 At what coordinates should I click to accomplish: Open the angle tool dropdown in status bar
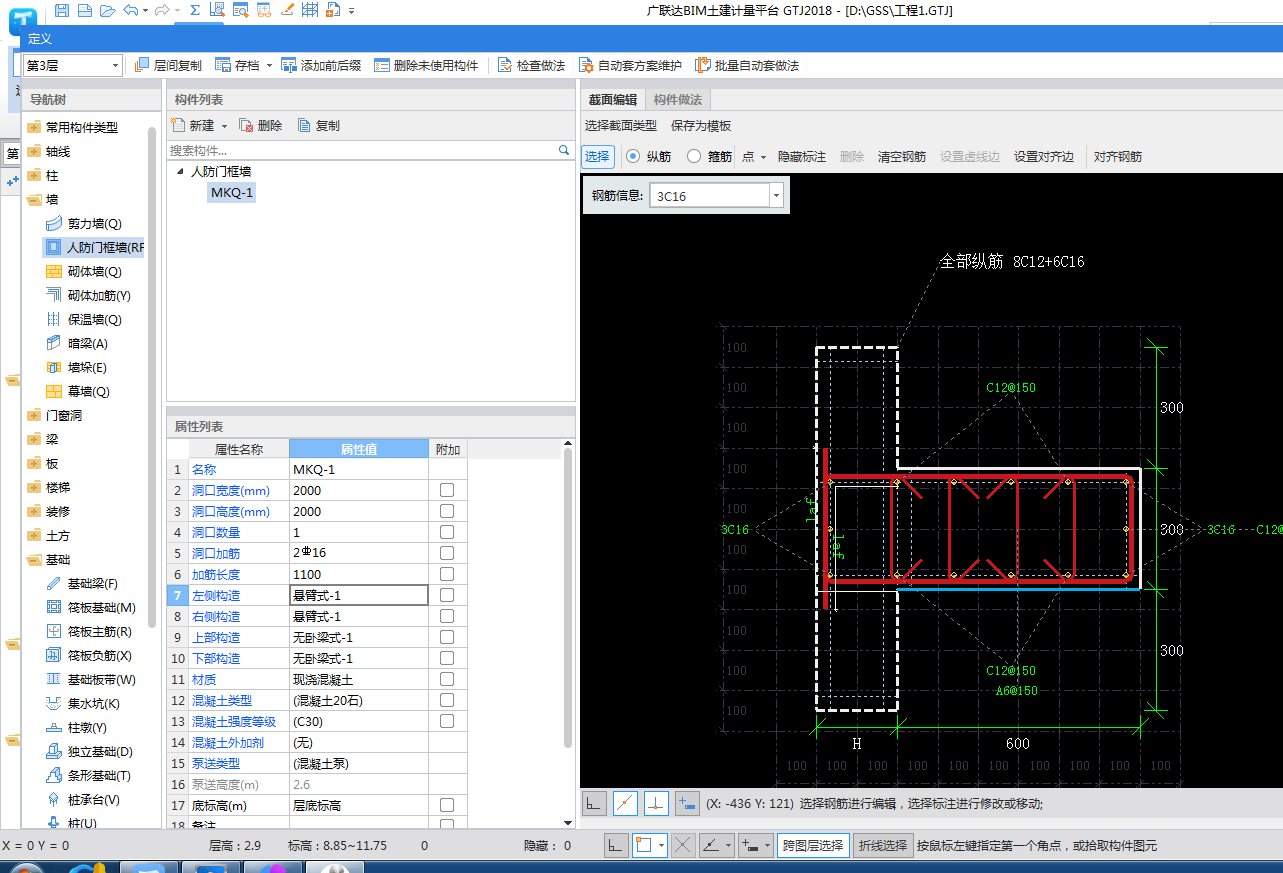click(x=726, y=845)
